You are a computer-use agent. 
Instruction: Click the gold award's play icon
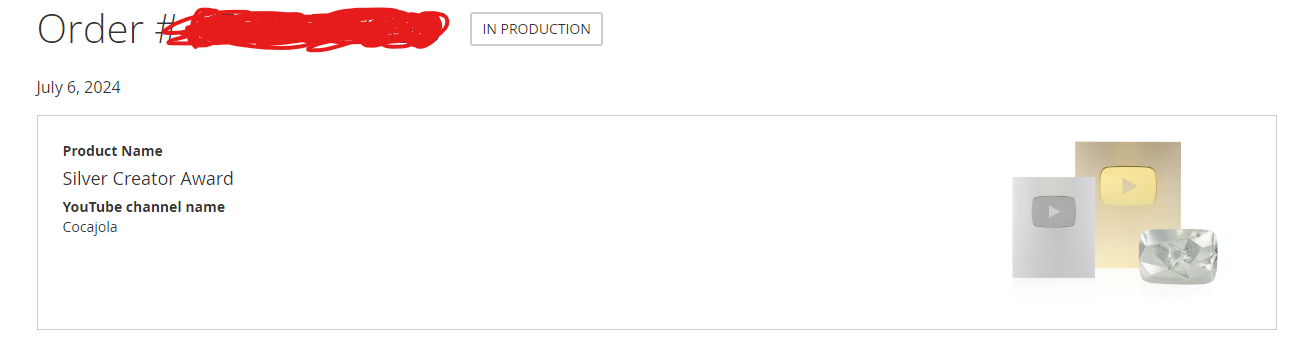[1129, 186]
